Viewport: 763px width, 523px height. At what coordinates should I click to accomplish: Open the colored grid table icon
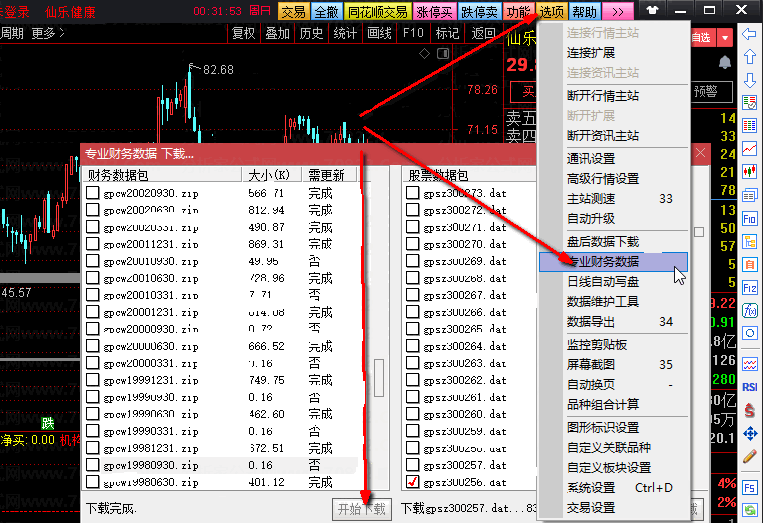point(749,126)
